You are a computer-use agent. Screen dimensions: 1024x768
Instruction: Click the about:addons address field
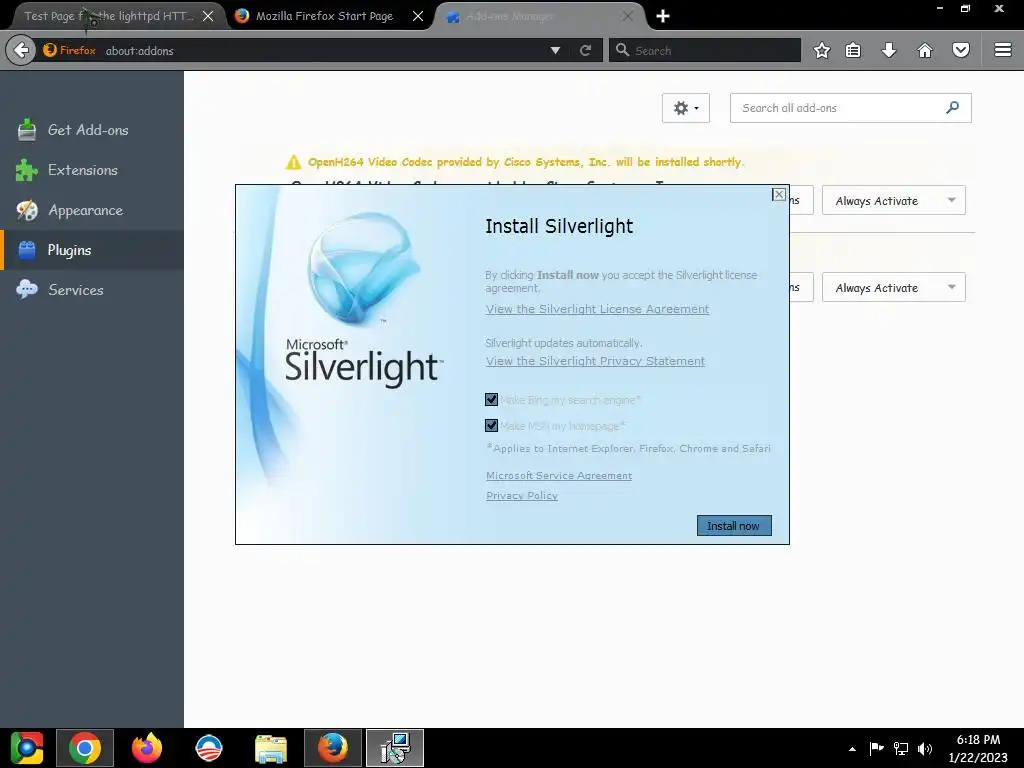coord(320,50)
